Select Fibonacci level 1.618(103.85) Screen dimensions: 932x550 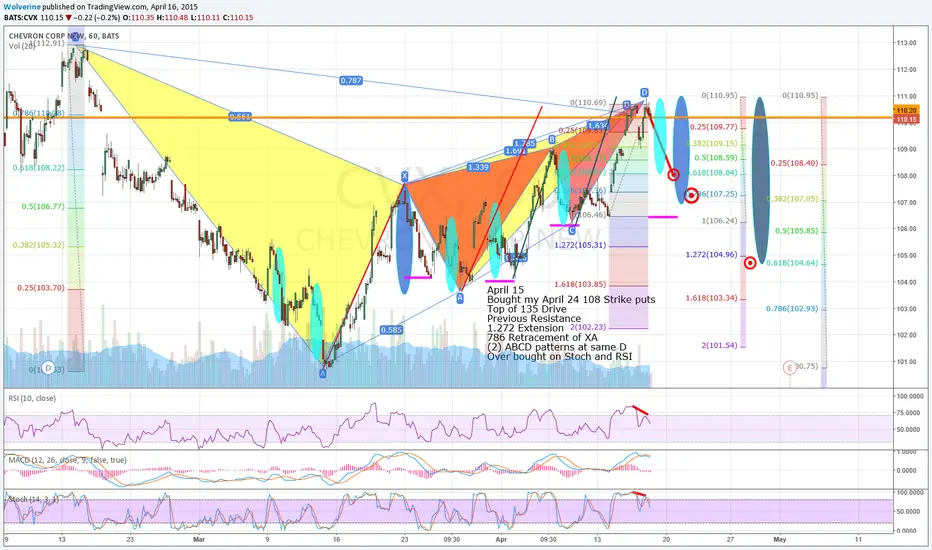pos(580,284)
